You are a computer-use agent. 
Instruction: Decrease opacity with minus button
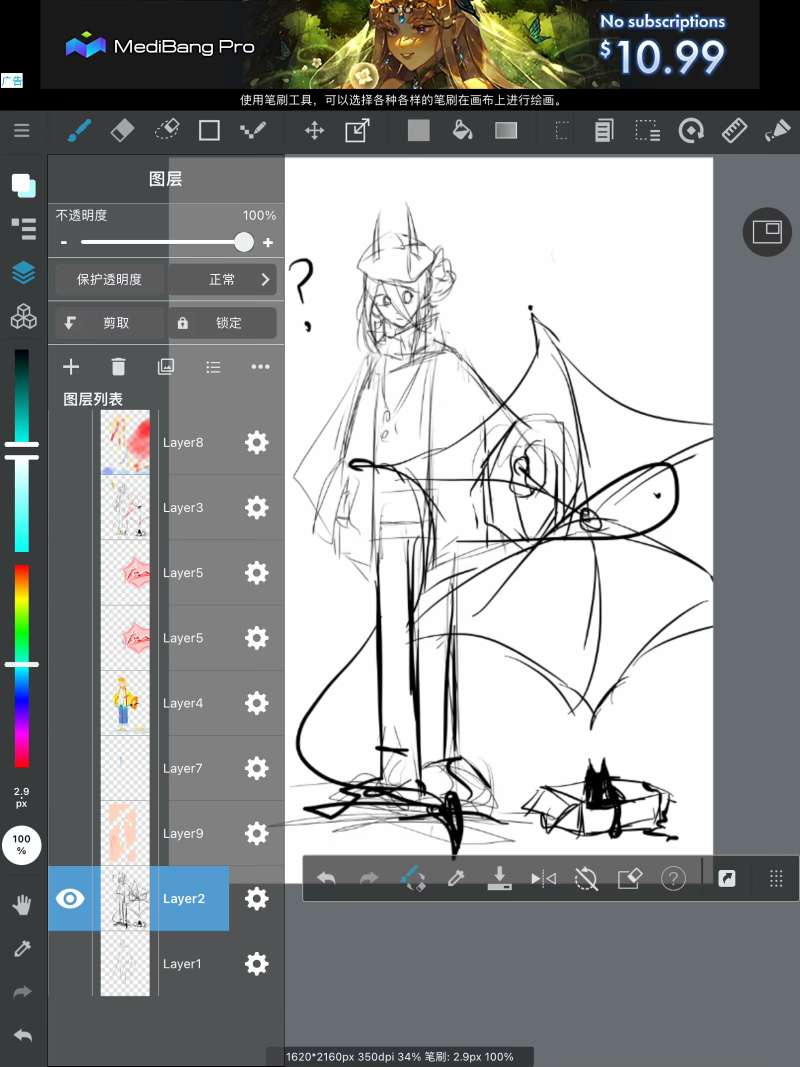64,242
